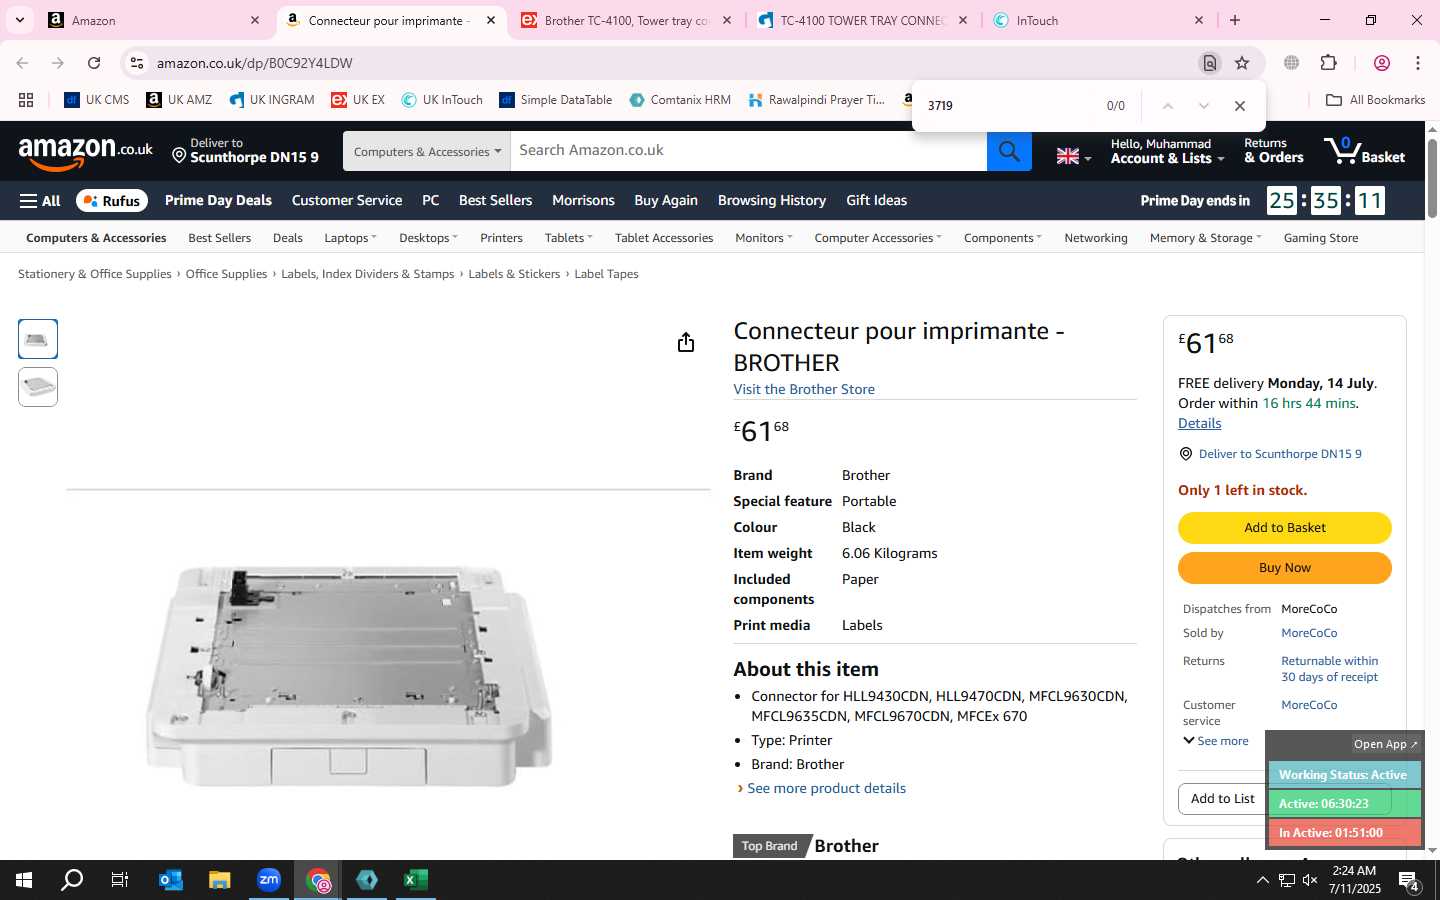Select the first product thumbnail
1440x900 pixels.
pos(38,339)
